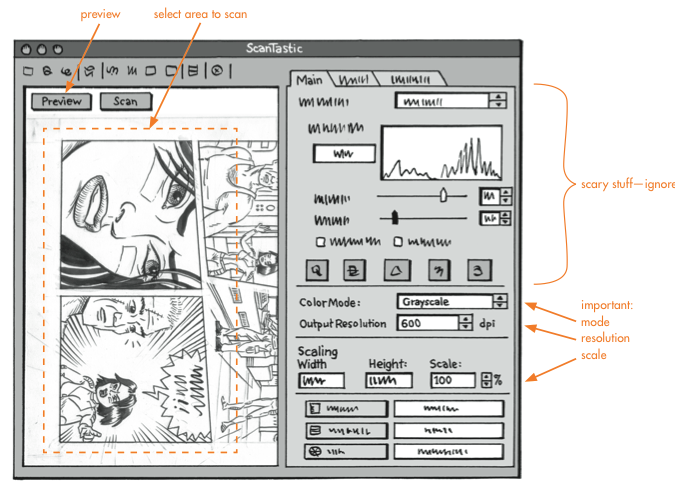Click the Scan button
The height and width of the screenshot is (481, 675).
[x=126, y=102]
